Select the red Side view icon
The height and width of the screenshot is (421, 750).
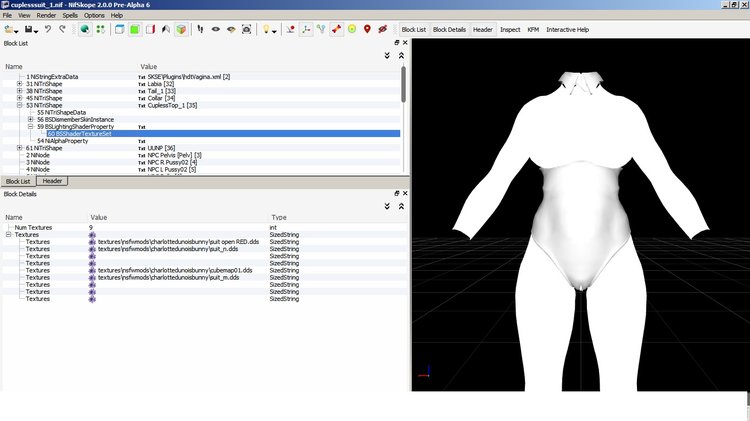tap(150, 30)
